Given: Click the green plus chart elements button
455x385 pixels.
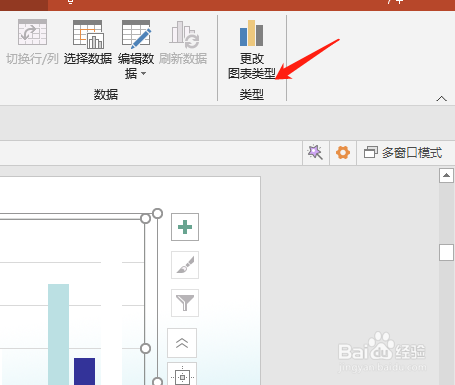Looking at the screenshot, I should pos(185,227).
